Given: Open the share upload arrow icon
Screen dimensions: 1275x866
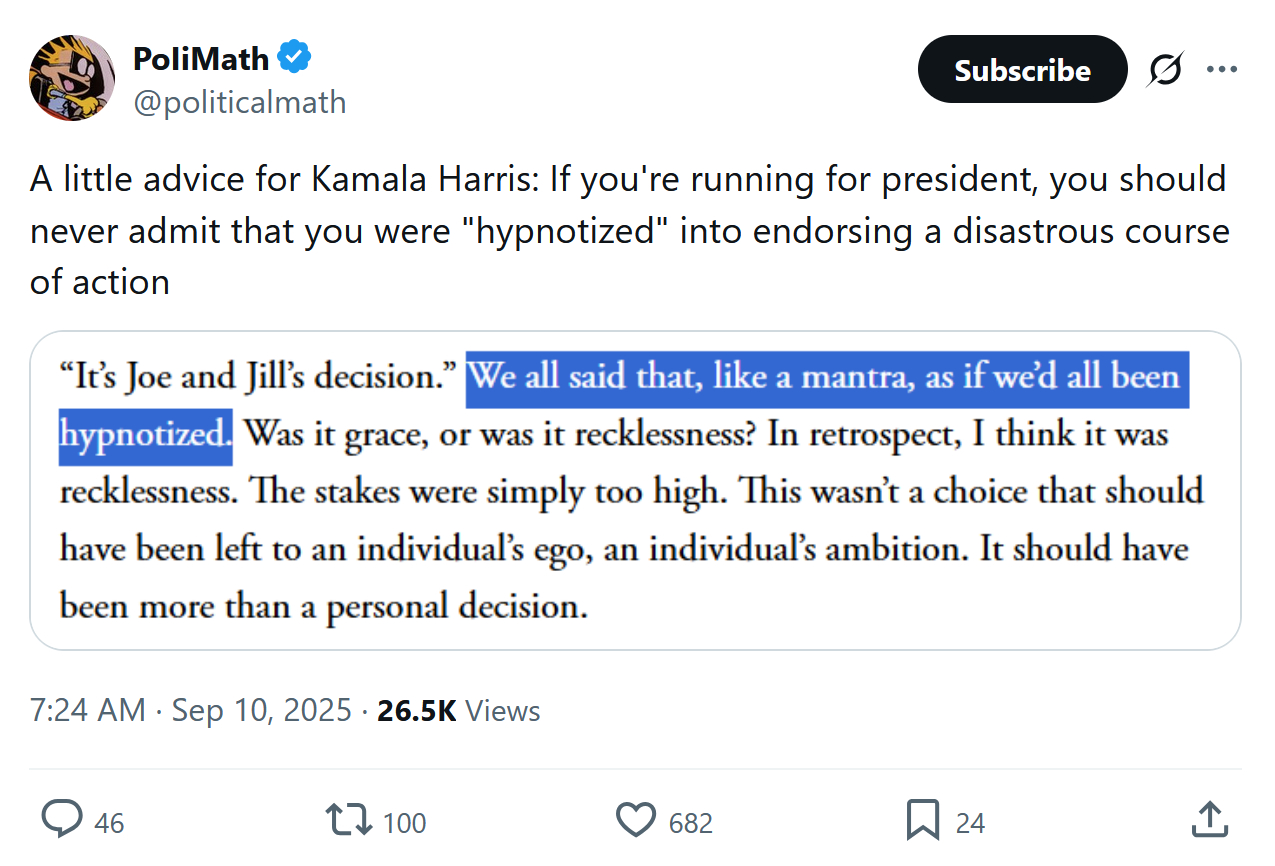Looking at the screenshot, I should [1210, 820].
